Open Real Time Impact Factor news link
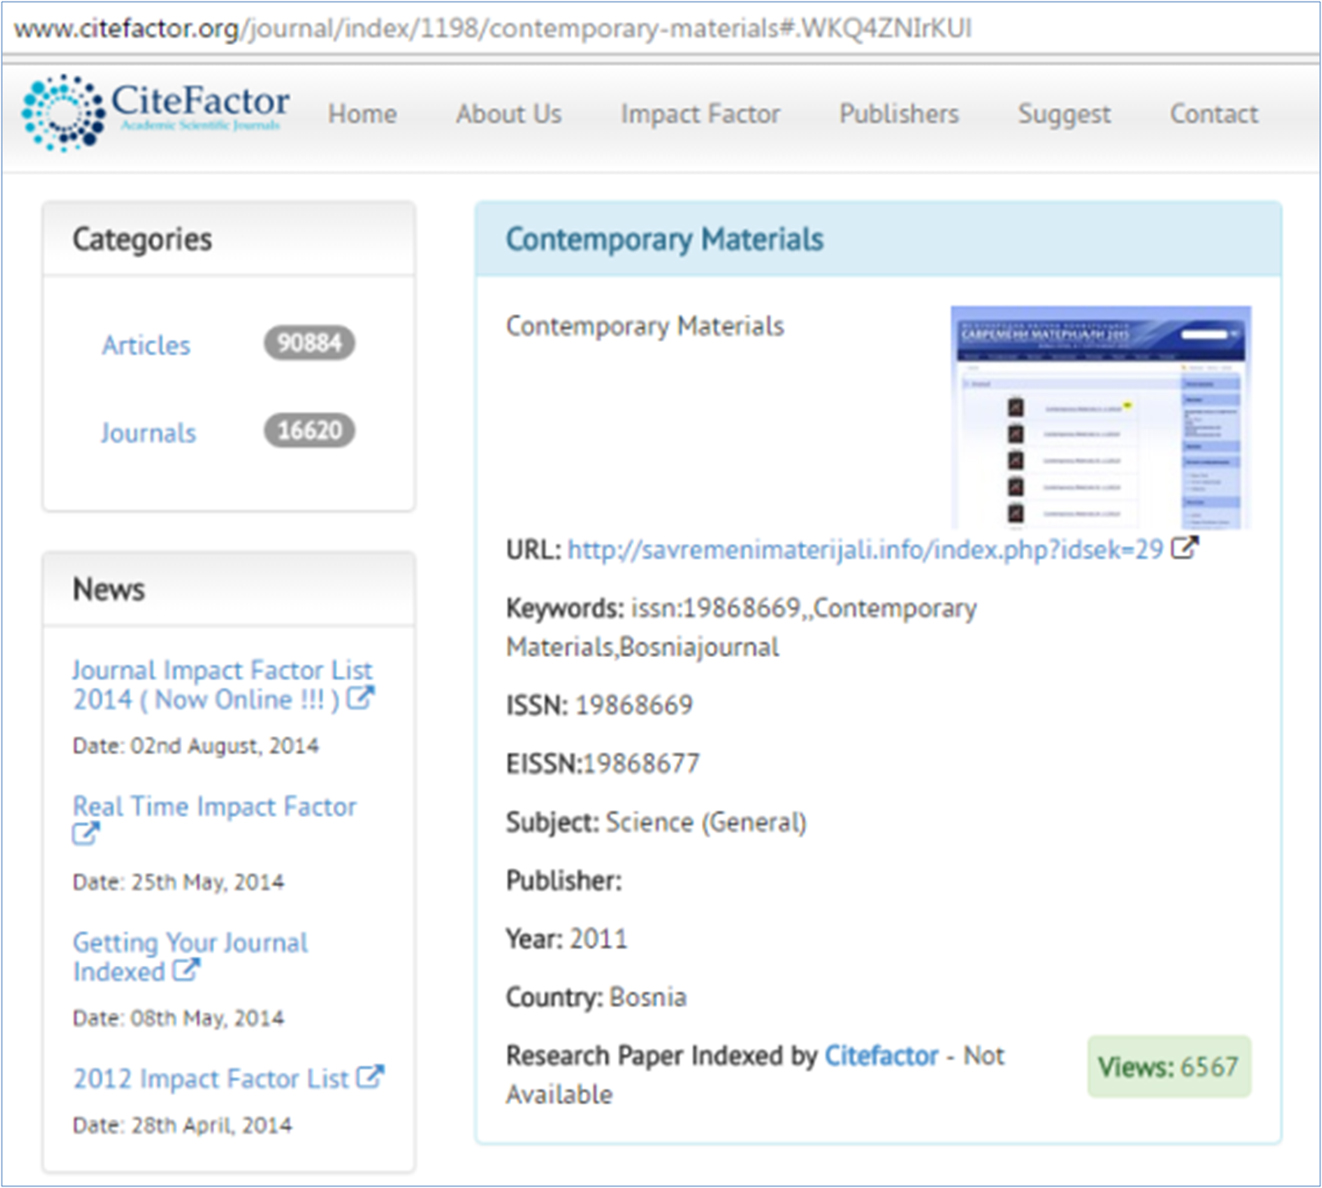The width and height of the screenshot is (1322, 1188). (214, 806)
